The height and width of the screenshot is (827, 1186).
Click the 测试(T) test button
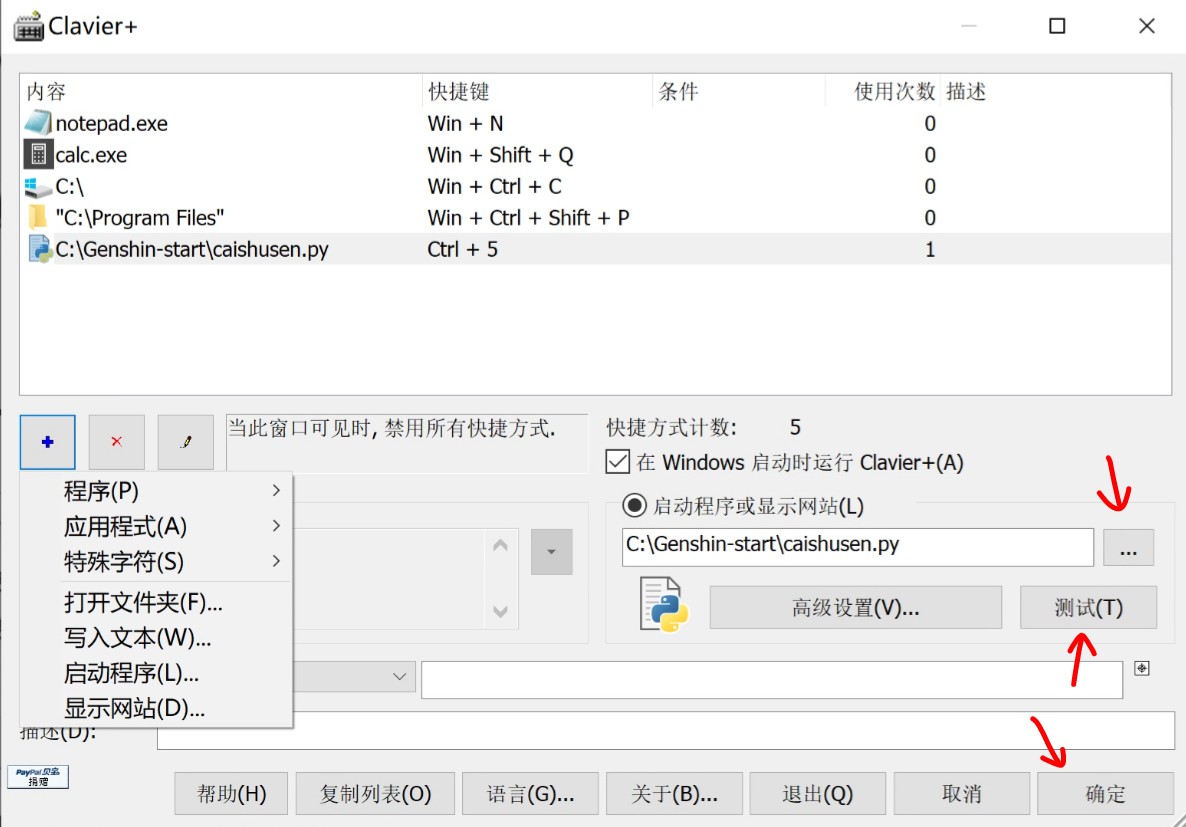(1088, 608)
